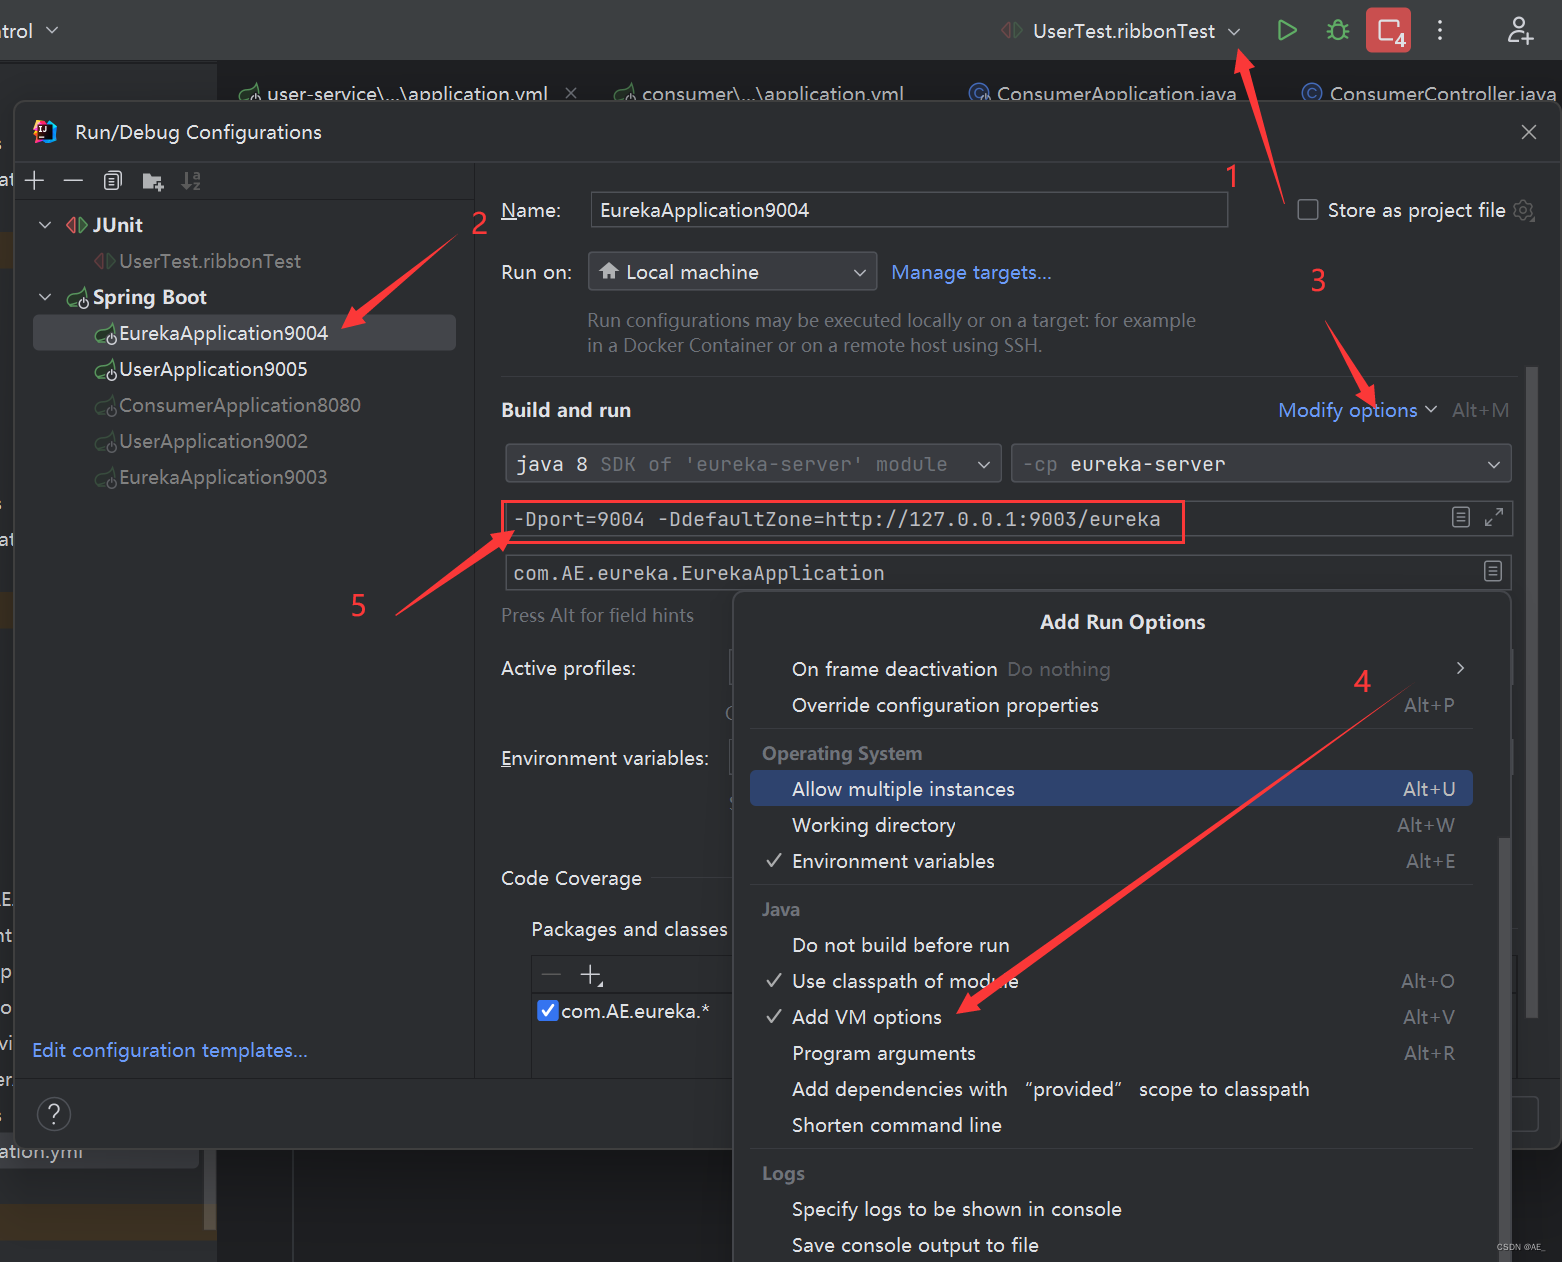This screenshot has height=1262, width=1562.
Task: Open the java 8 SDK dropdown
Action: click(753, 464)
